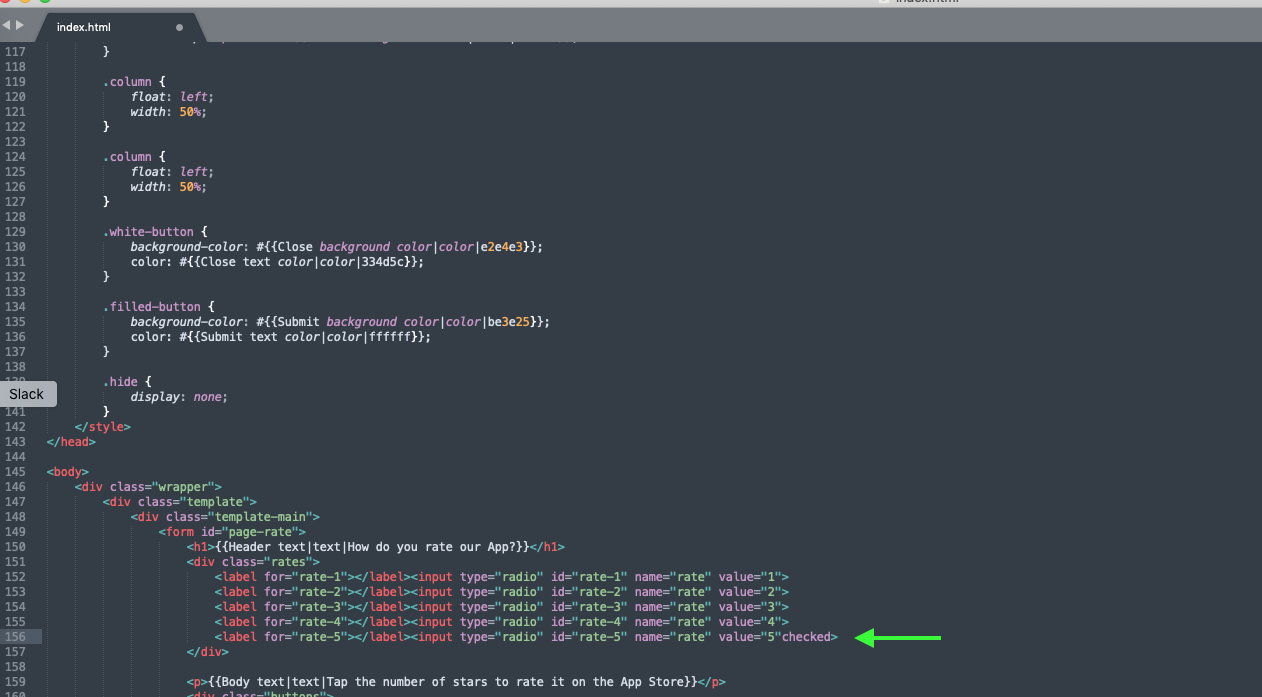The height and width of the screenshot is (697, 1262).
Task: Click gutter line number 145
Action: pos(14,472)
